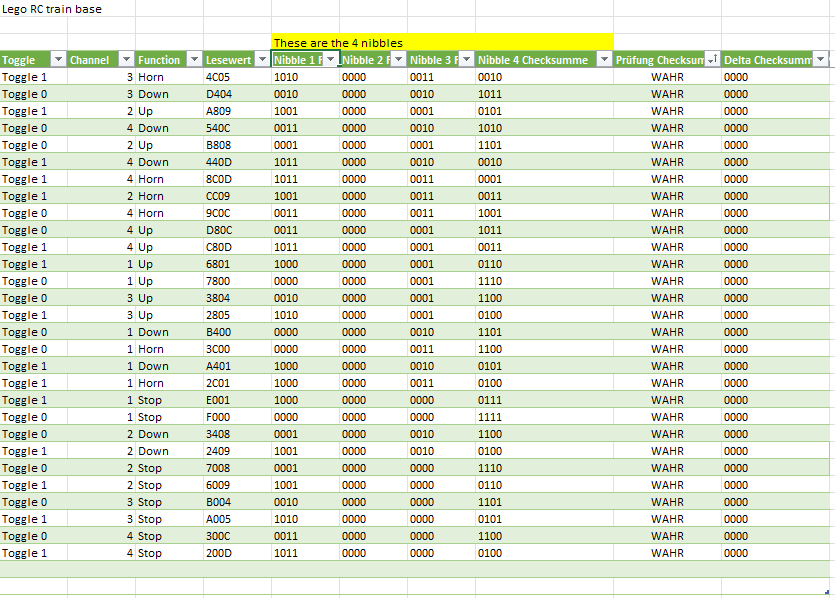The image size is (835, 598).
Task: Open the Channel column filter dropdown
Action: [x=126, y=60]
